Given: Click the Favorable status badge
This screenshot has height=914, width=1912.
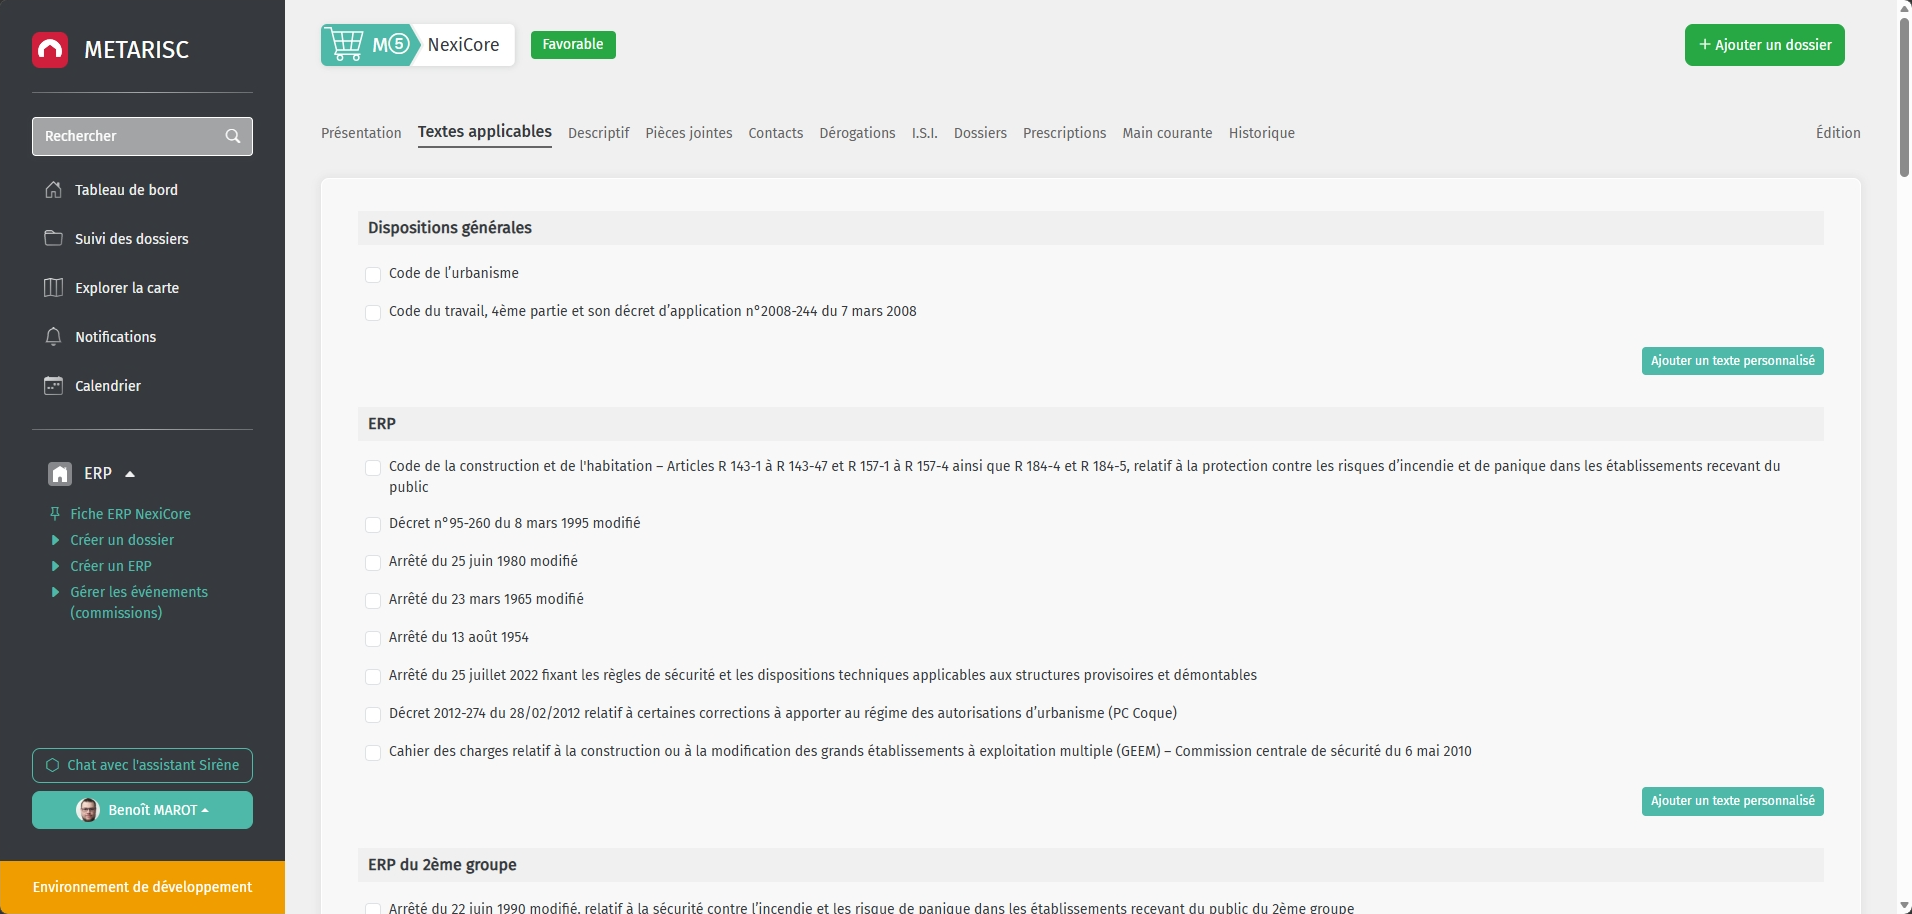Looking at the screenshot, I should tap(573, 45).
